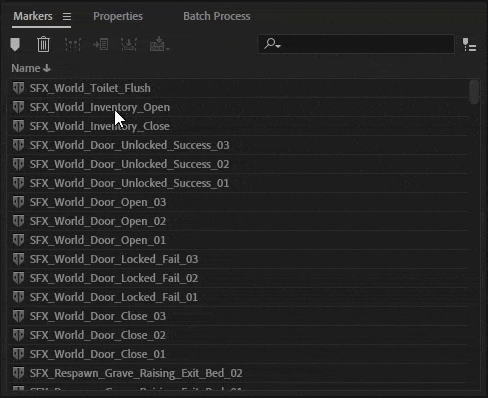Click range marker icon beside SFX_World_Door_Close_01
Screen dimensions: 488x398
[x=18, y=354]
